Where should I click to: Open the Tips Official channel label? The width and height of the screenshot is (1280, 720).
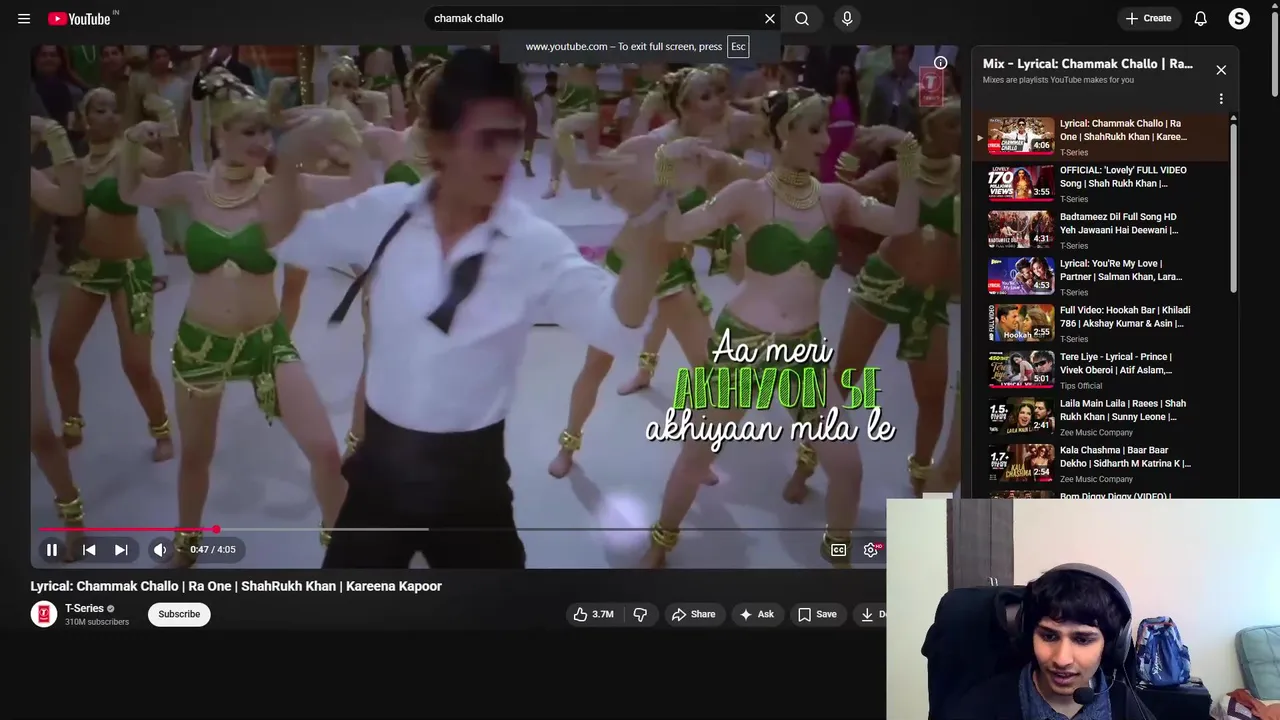coord(1081,386)
